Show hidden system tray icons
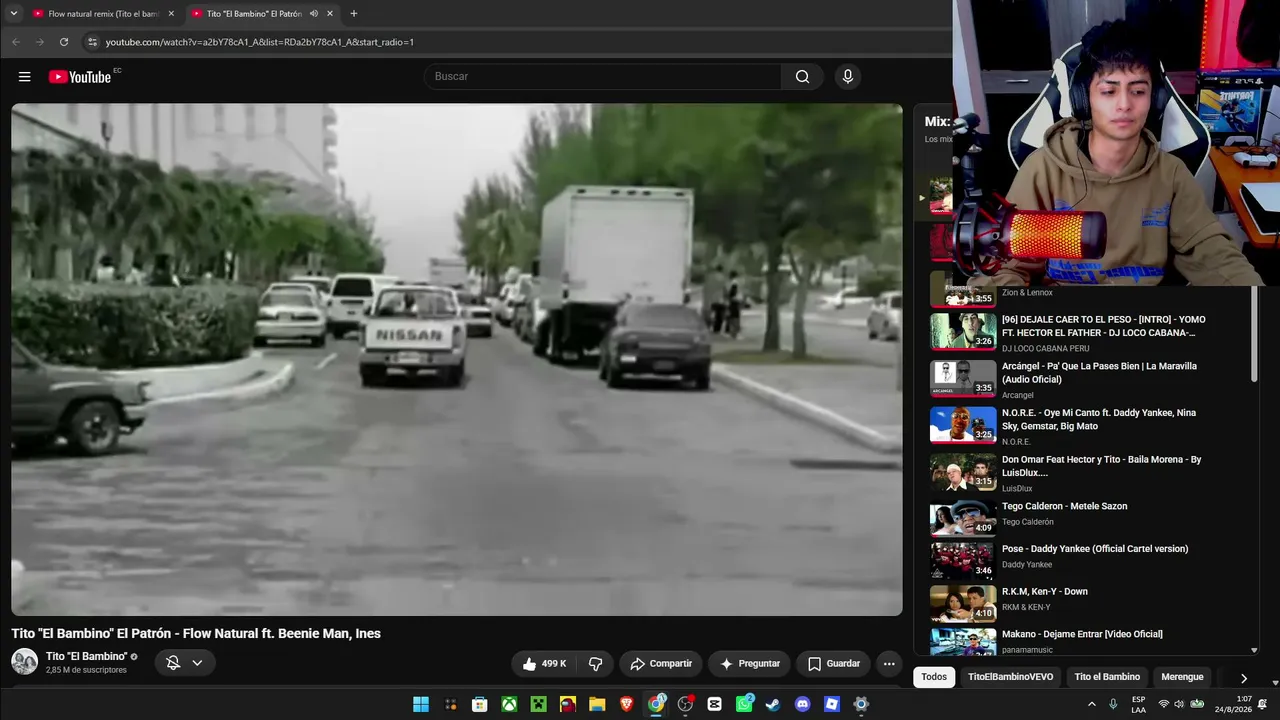This screenshot has width=1280, height=720. pos(1091,704)
